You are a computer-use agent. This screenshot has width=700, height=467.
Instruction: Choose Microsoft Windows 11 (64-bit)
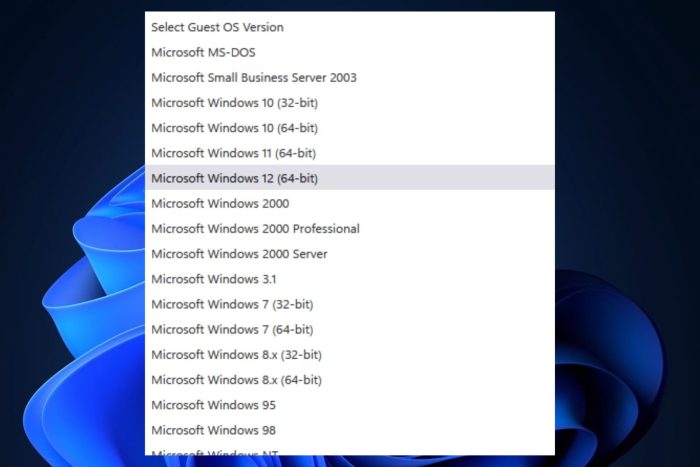pyautogui.click(x=350, y=153)
